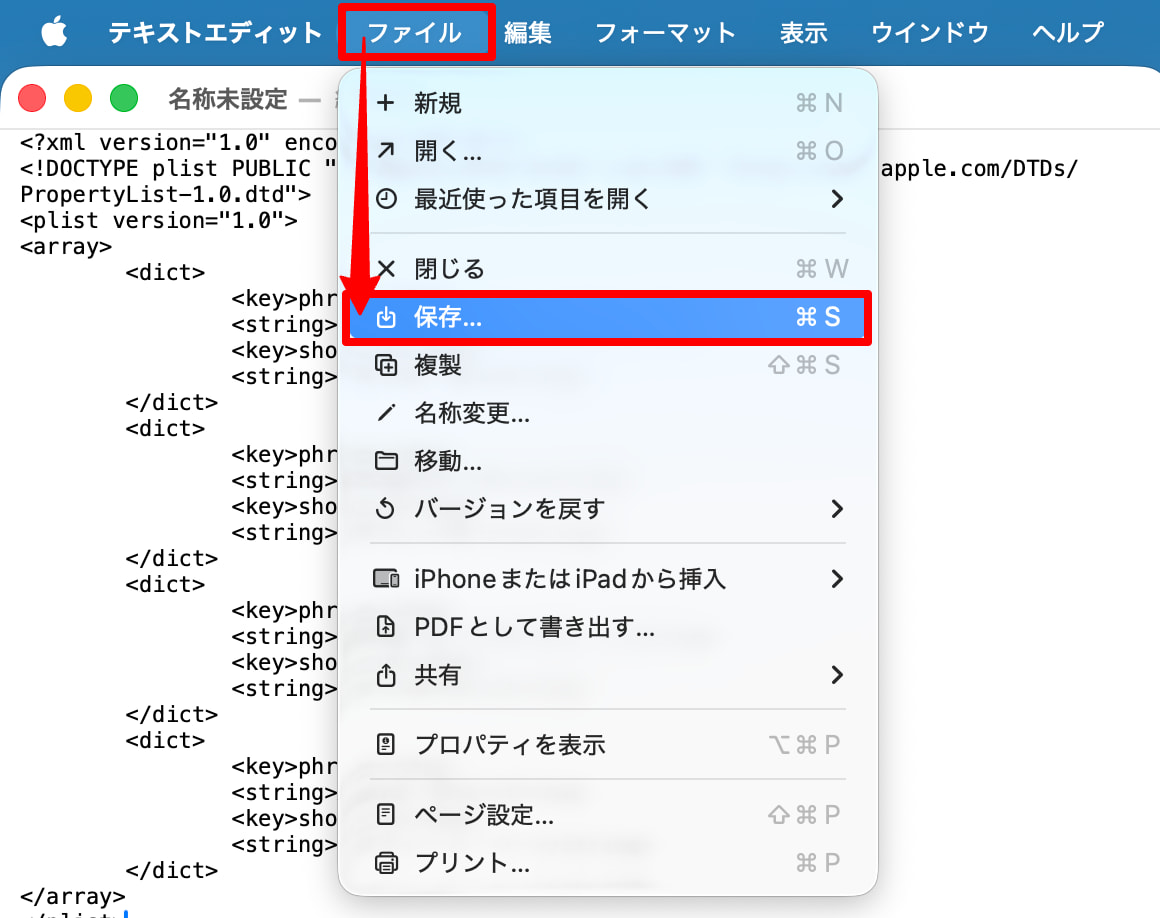Choose 開く… from the menu
This screenshot has height=918, width=1160.
click(x=607, y=151)
